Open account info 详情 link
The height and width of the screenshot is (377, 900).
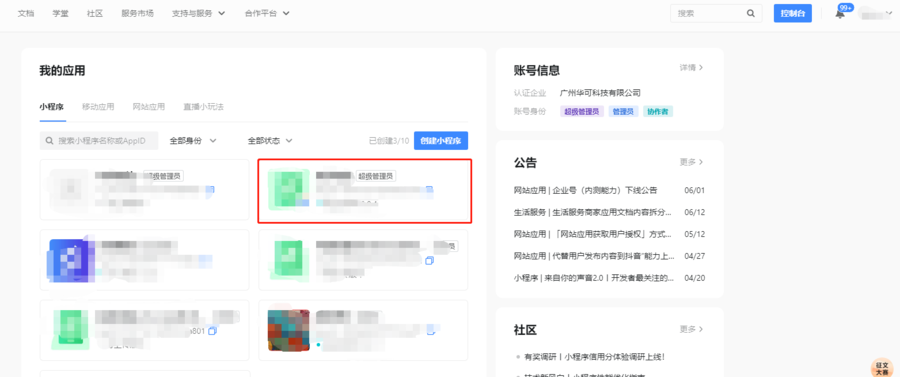pos(692,68)
